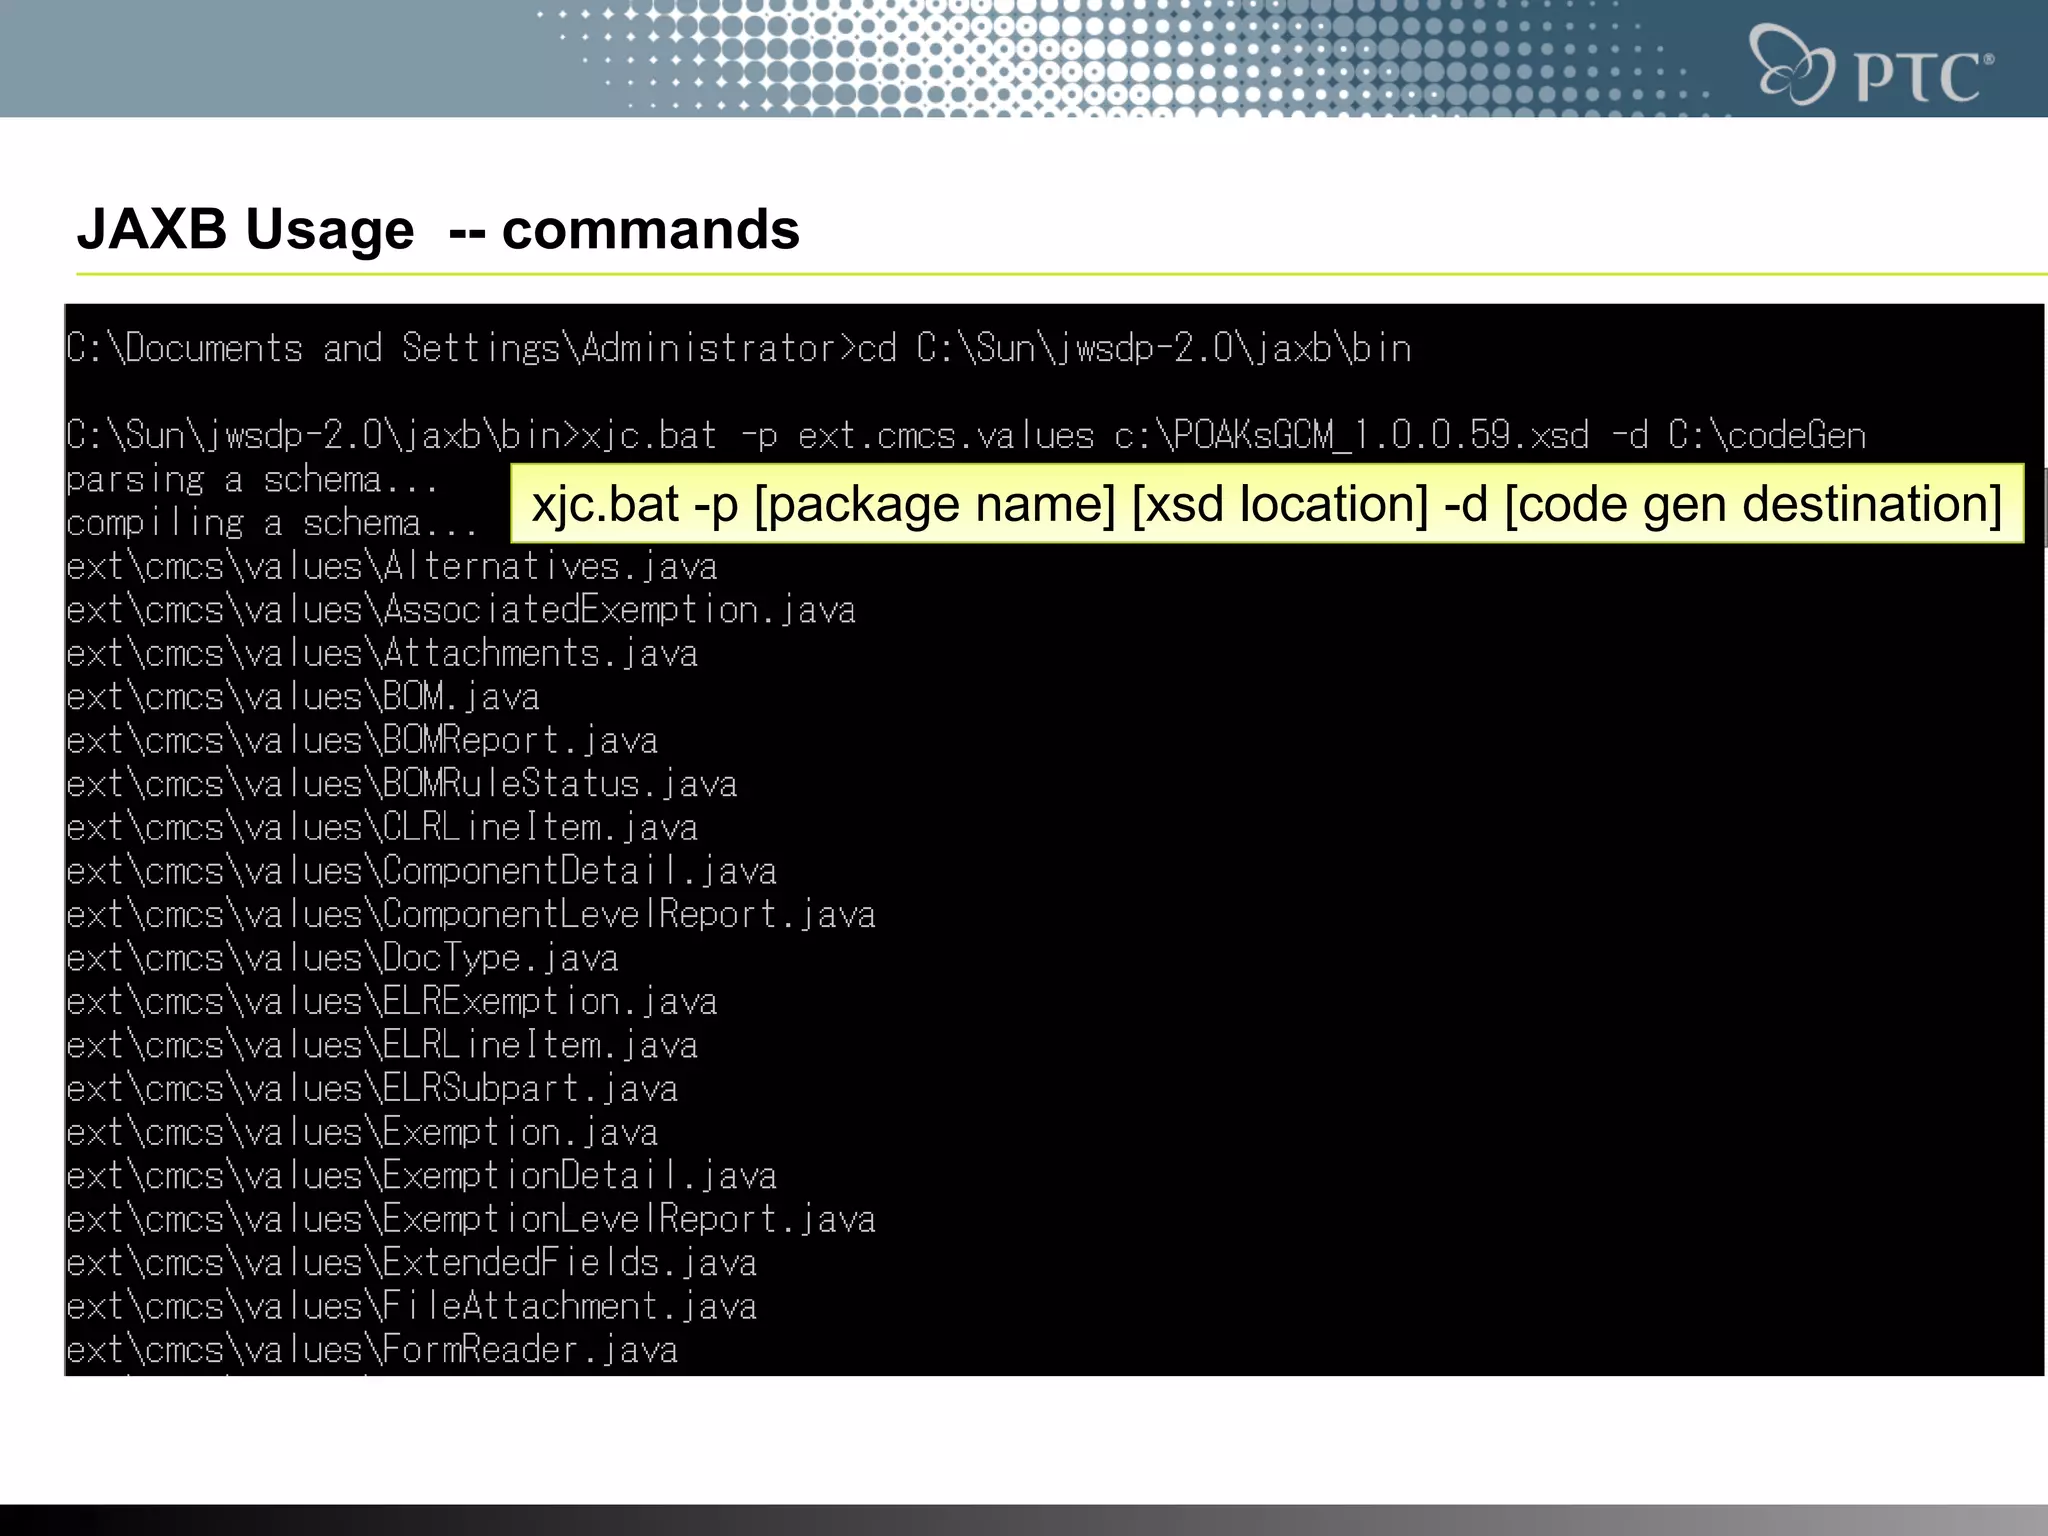Select the FileAttachment.java output line
Viewport: 2048px width, 1536px height.
coord(412,1306)
